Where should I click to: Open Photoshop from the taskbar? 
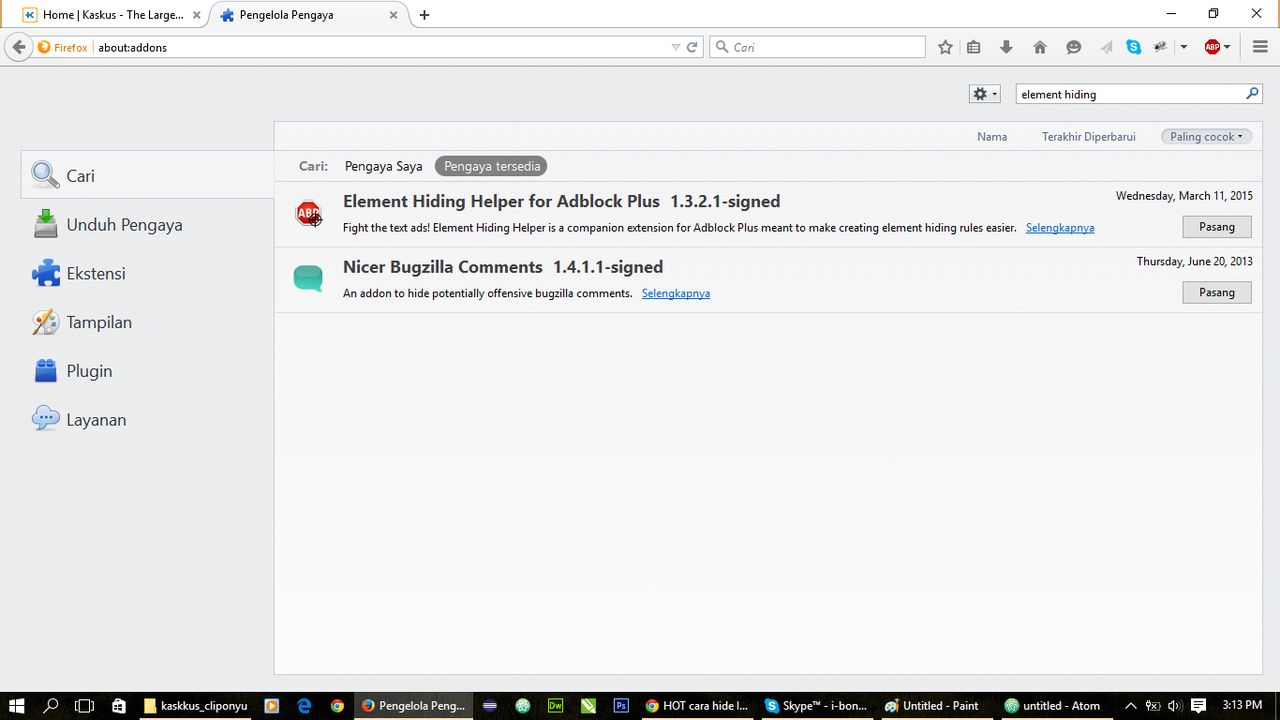[x=621, y=706]
